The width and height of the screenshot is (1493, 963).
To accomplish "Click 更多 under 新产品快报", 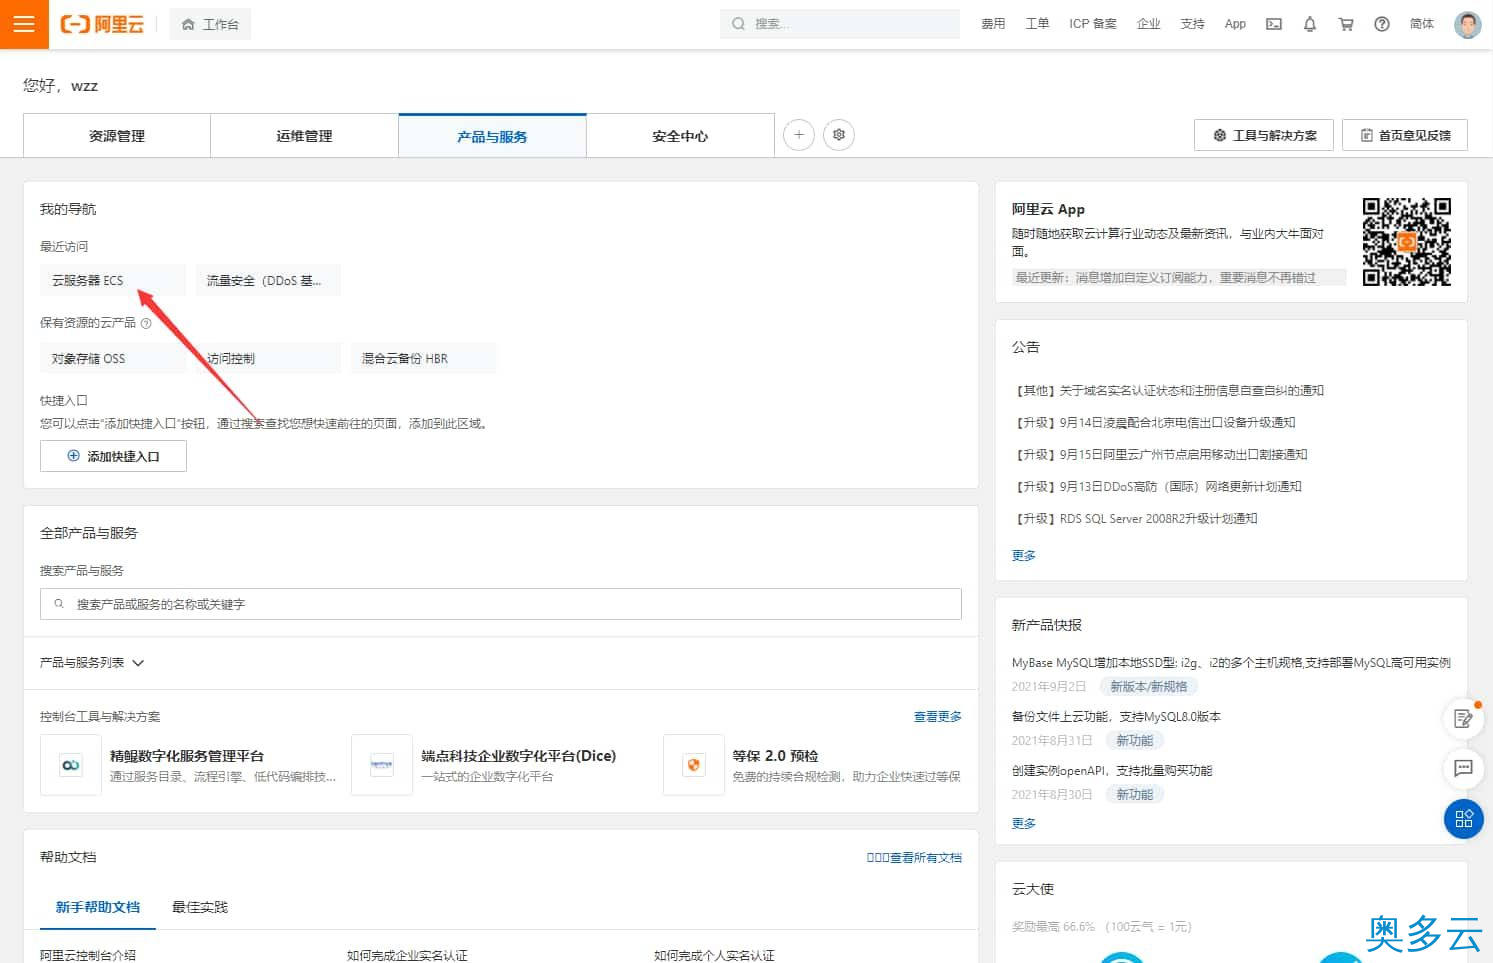I will (x=1024, y=824).
